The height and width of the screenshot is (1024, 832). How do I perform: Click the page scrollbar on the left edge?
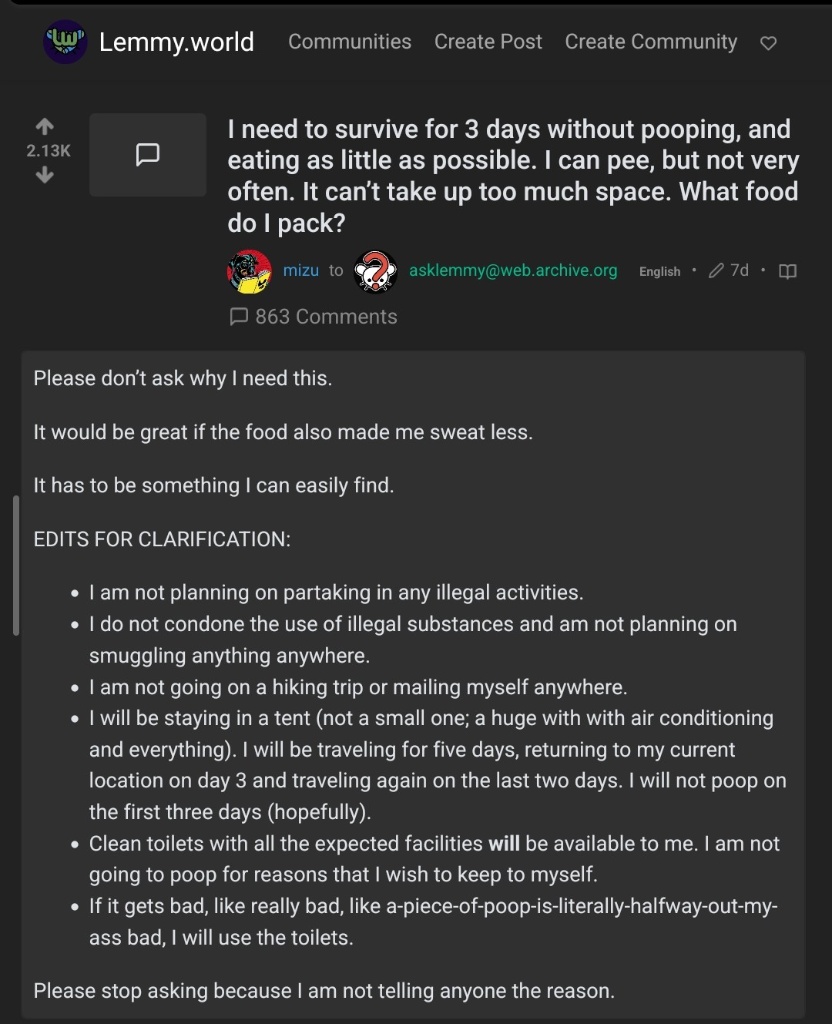click(15, 565)
